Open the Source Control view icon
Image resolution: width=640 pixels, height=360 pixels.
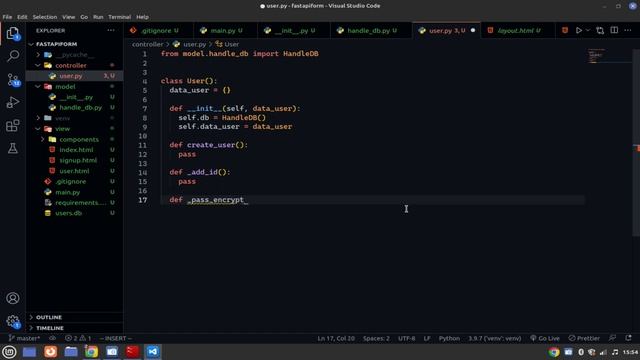pyautogui.click(x=13, y=79)
